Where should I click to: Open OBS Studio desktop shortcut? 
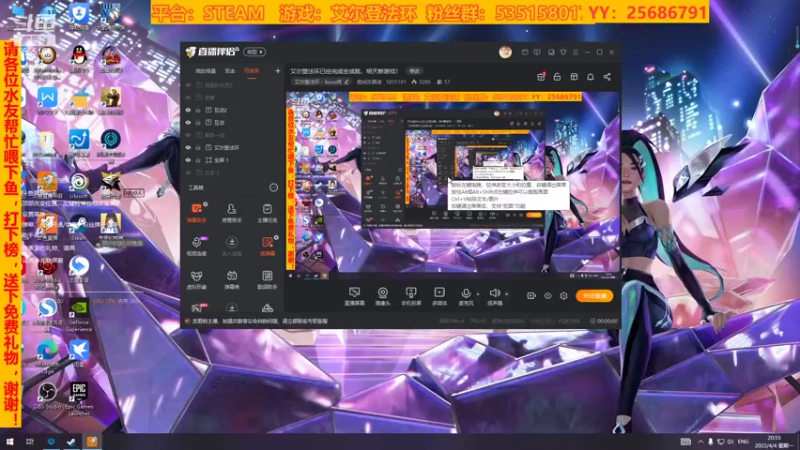tap(47, 396)
